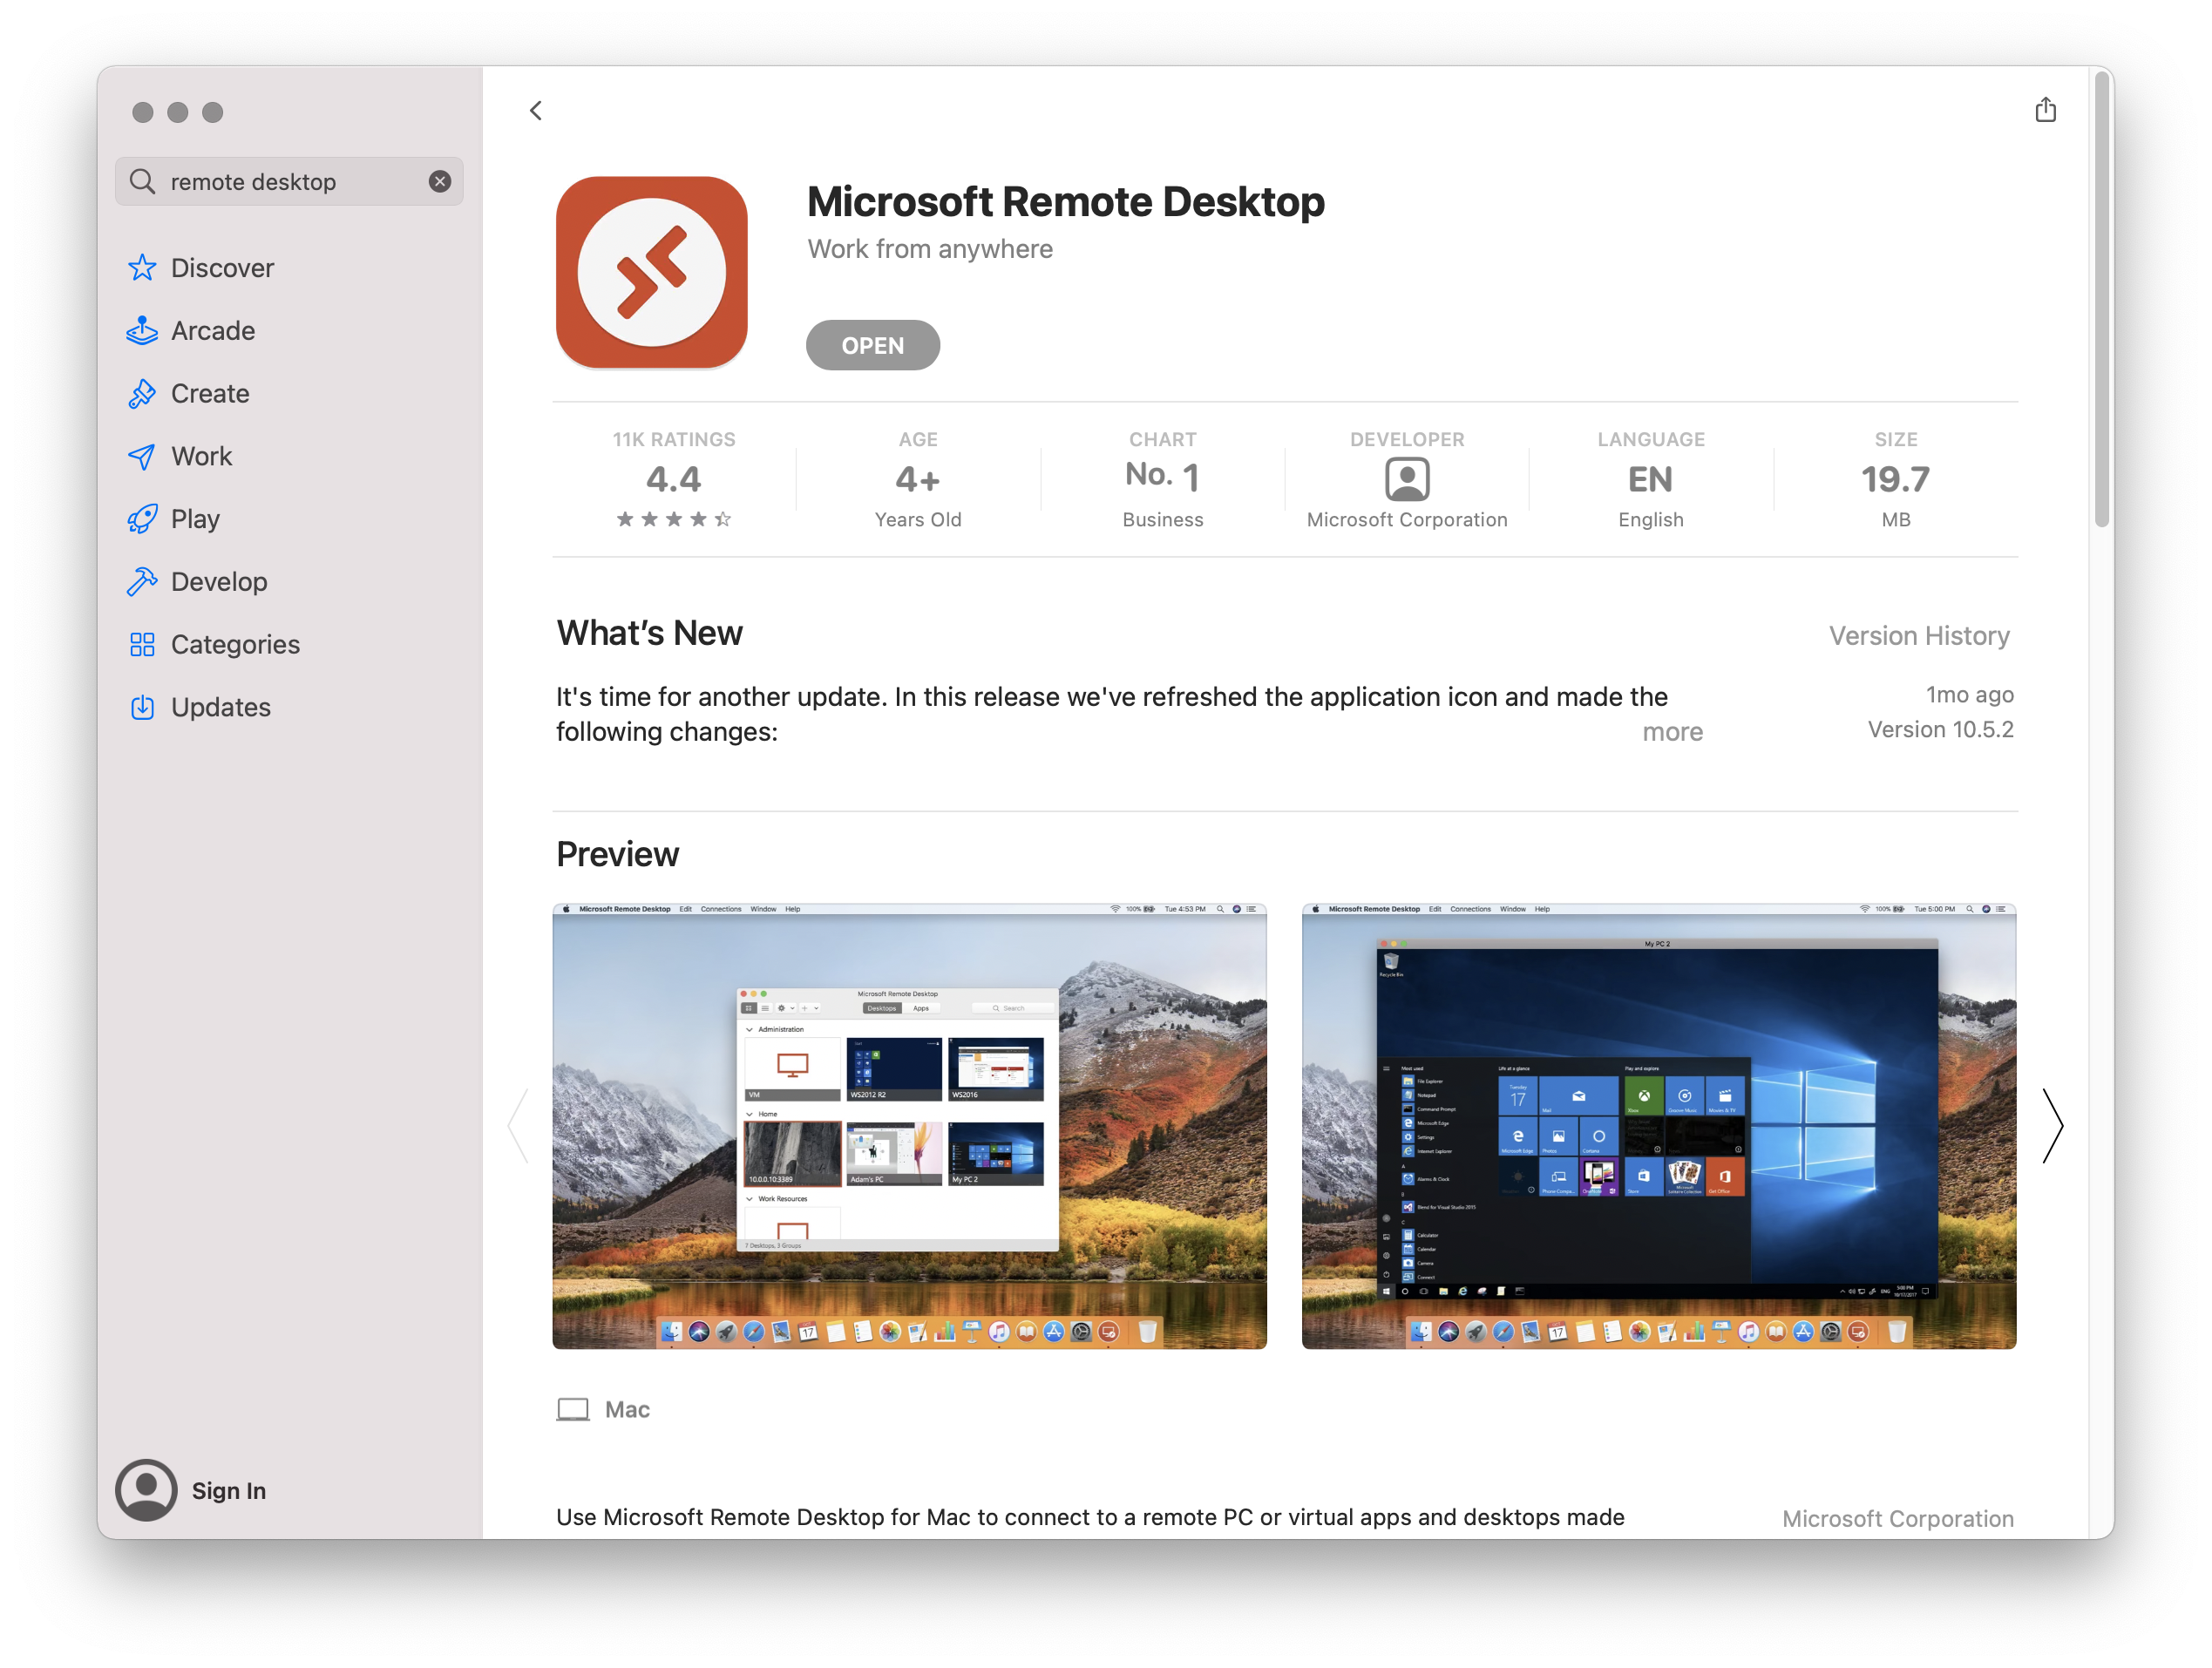Open the Discover section in sidebar
The width and height of the screenshot is (2212, 1668).
click(x=221, y=268)
